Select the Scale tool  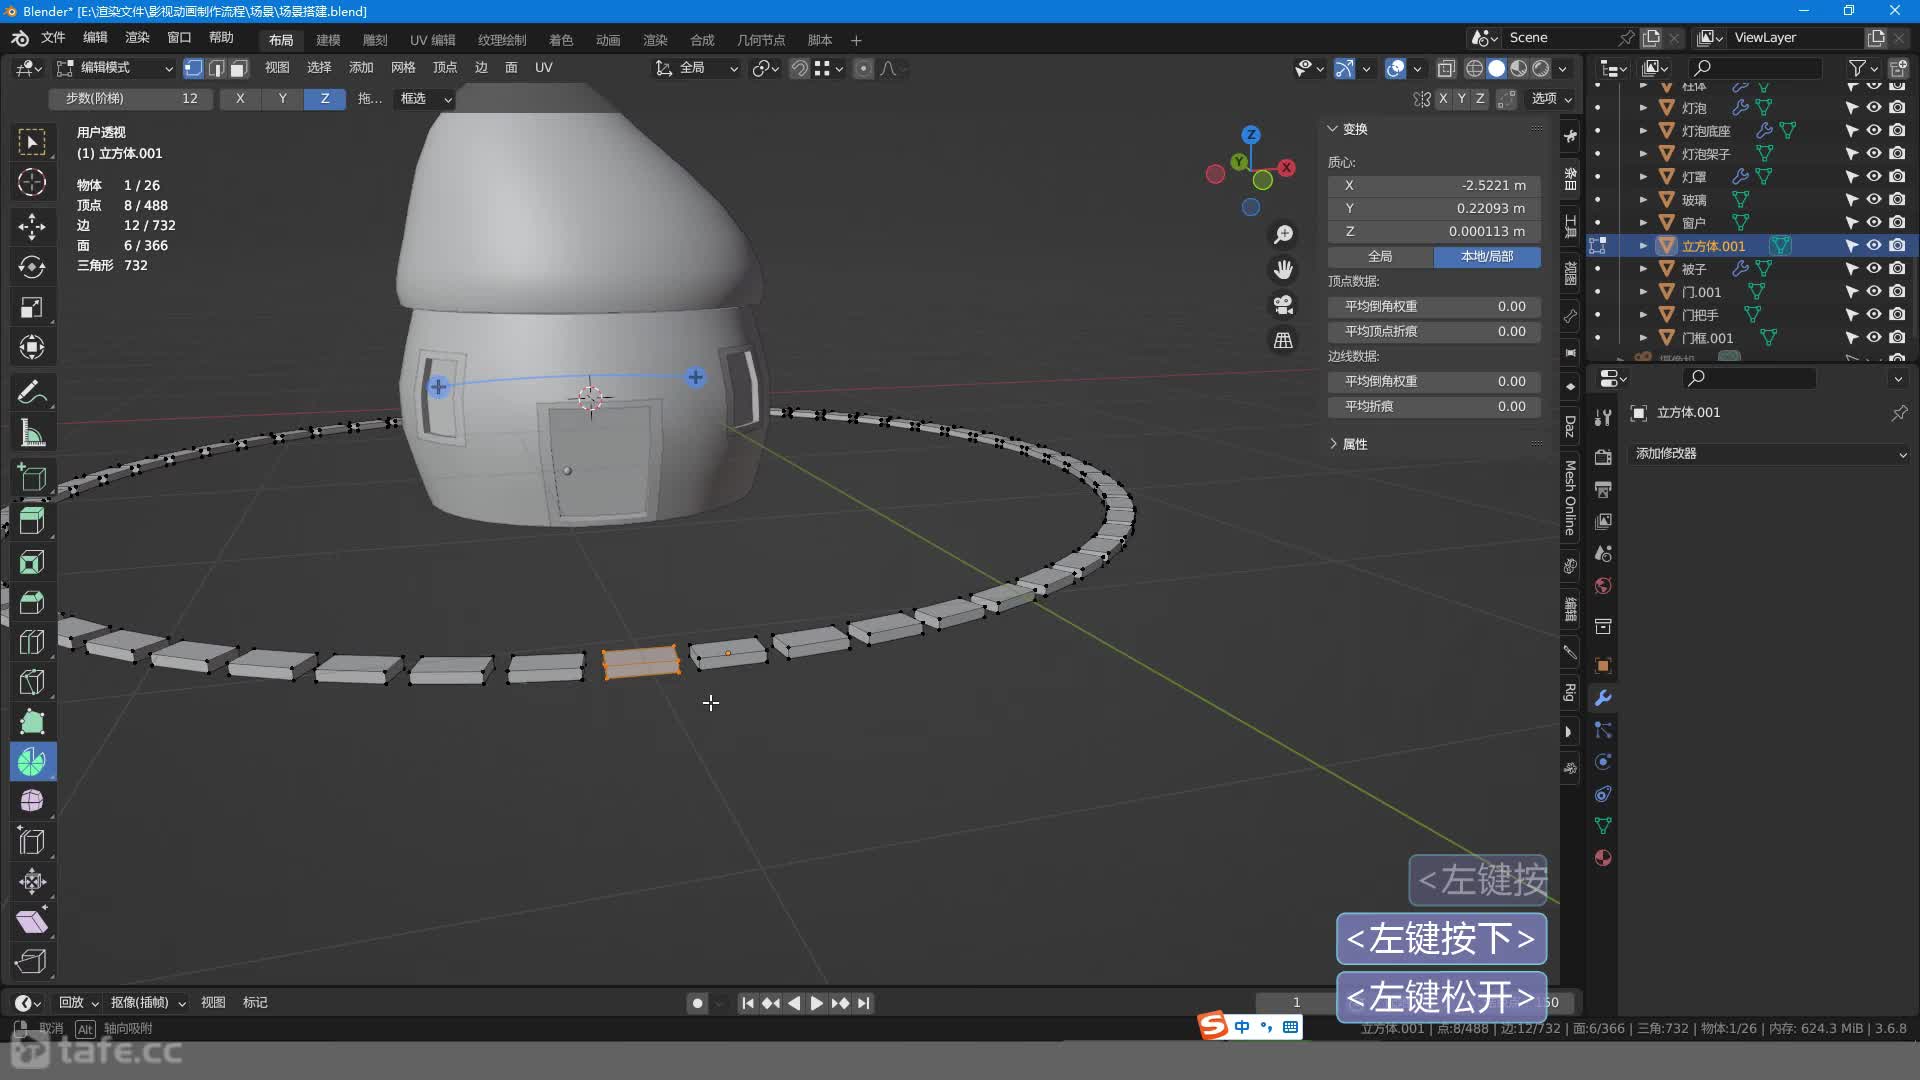[x=32, y=308]
